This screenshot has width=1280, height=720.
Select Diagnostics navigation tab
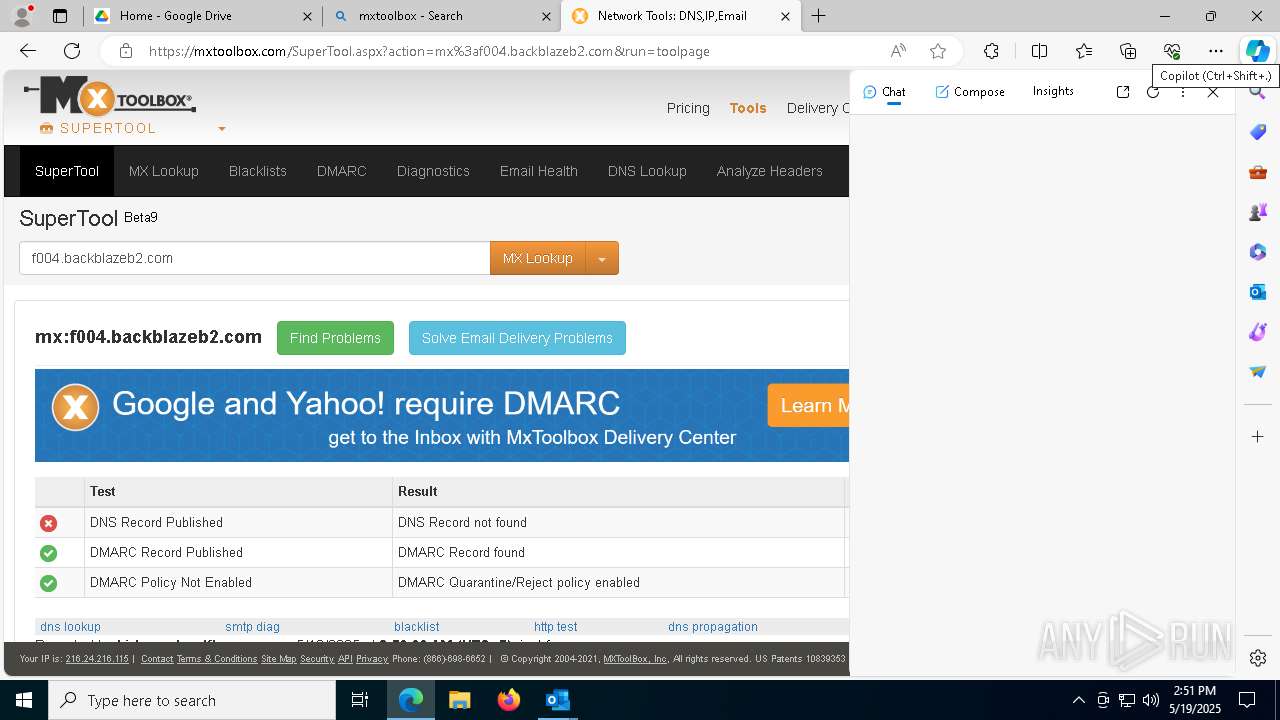tap(433, 171)
